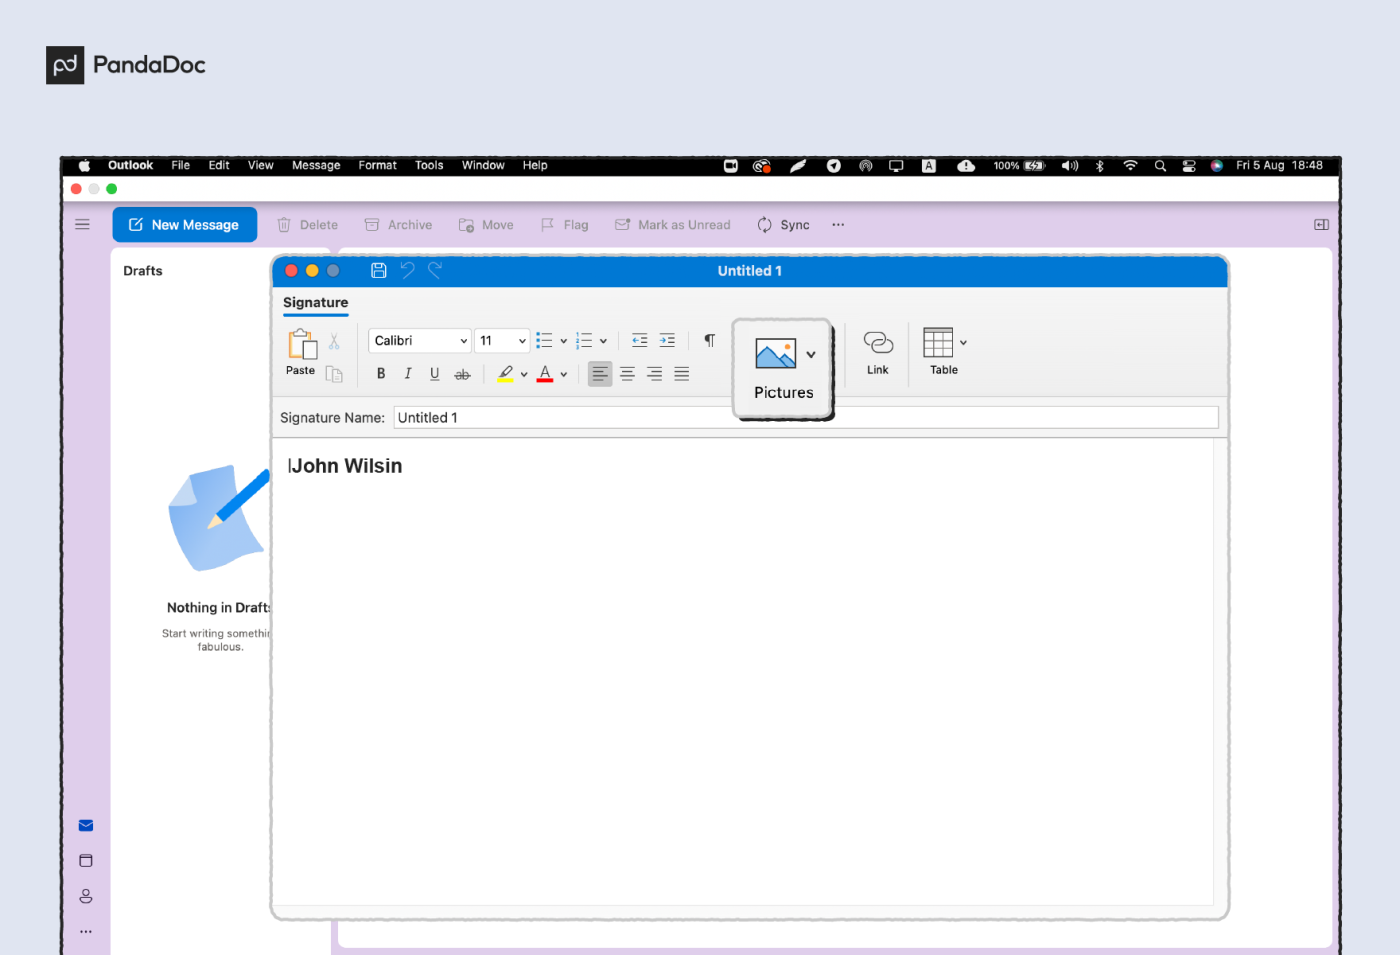Screen dimensions: 1400x955
Task: Click the bulleted list icon
Action: (x=544, y=341)
